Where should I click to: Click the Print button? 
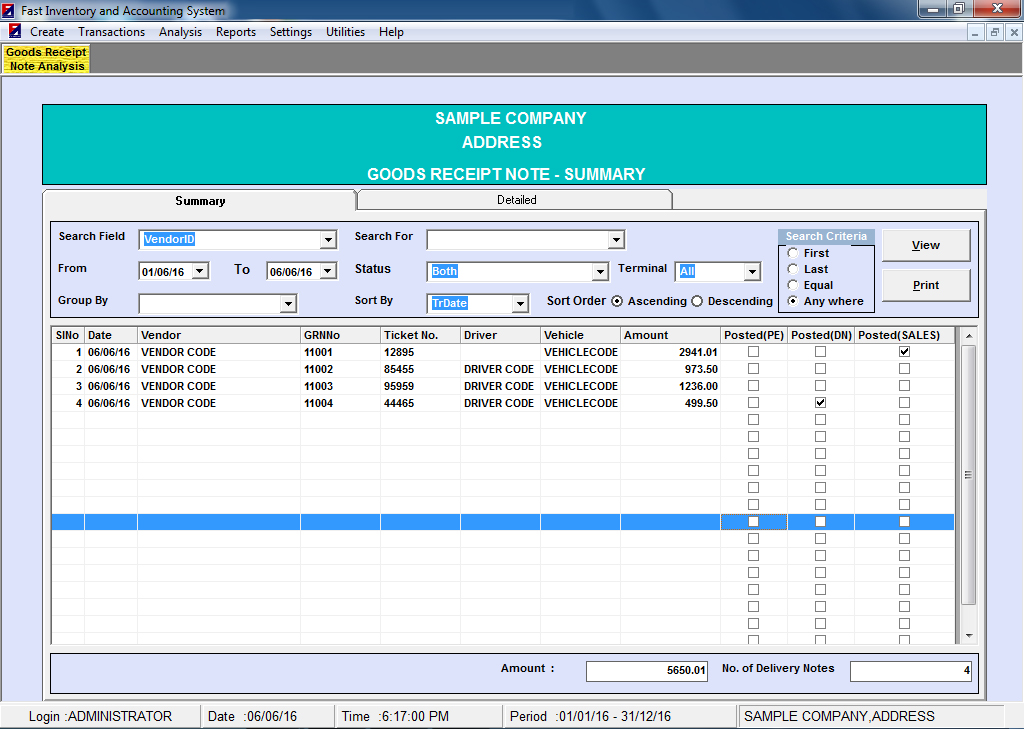tap(925, 285)
